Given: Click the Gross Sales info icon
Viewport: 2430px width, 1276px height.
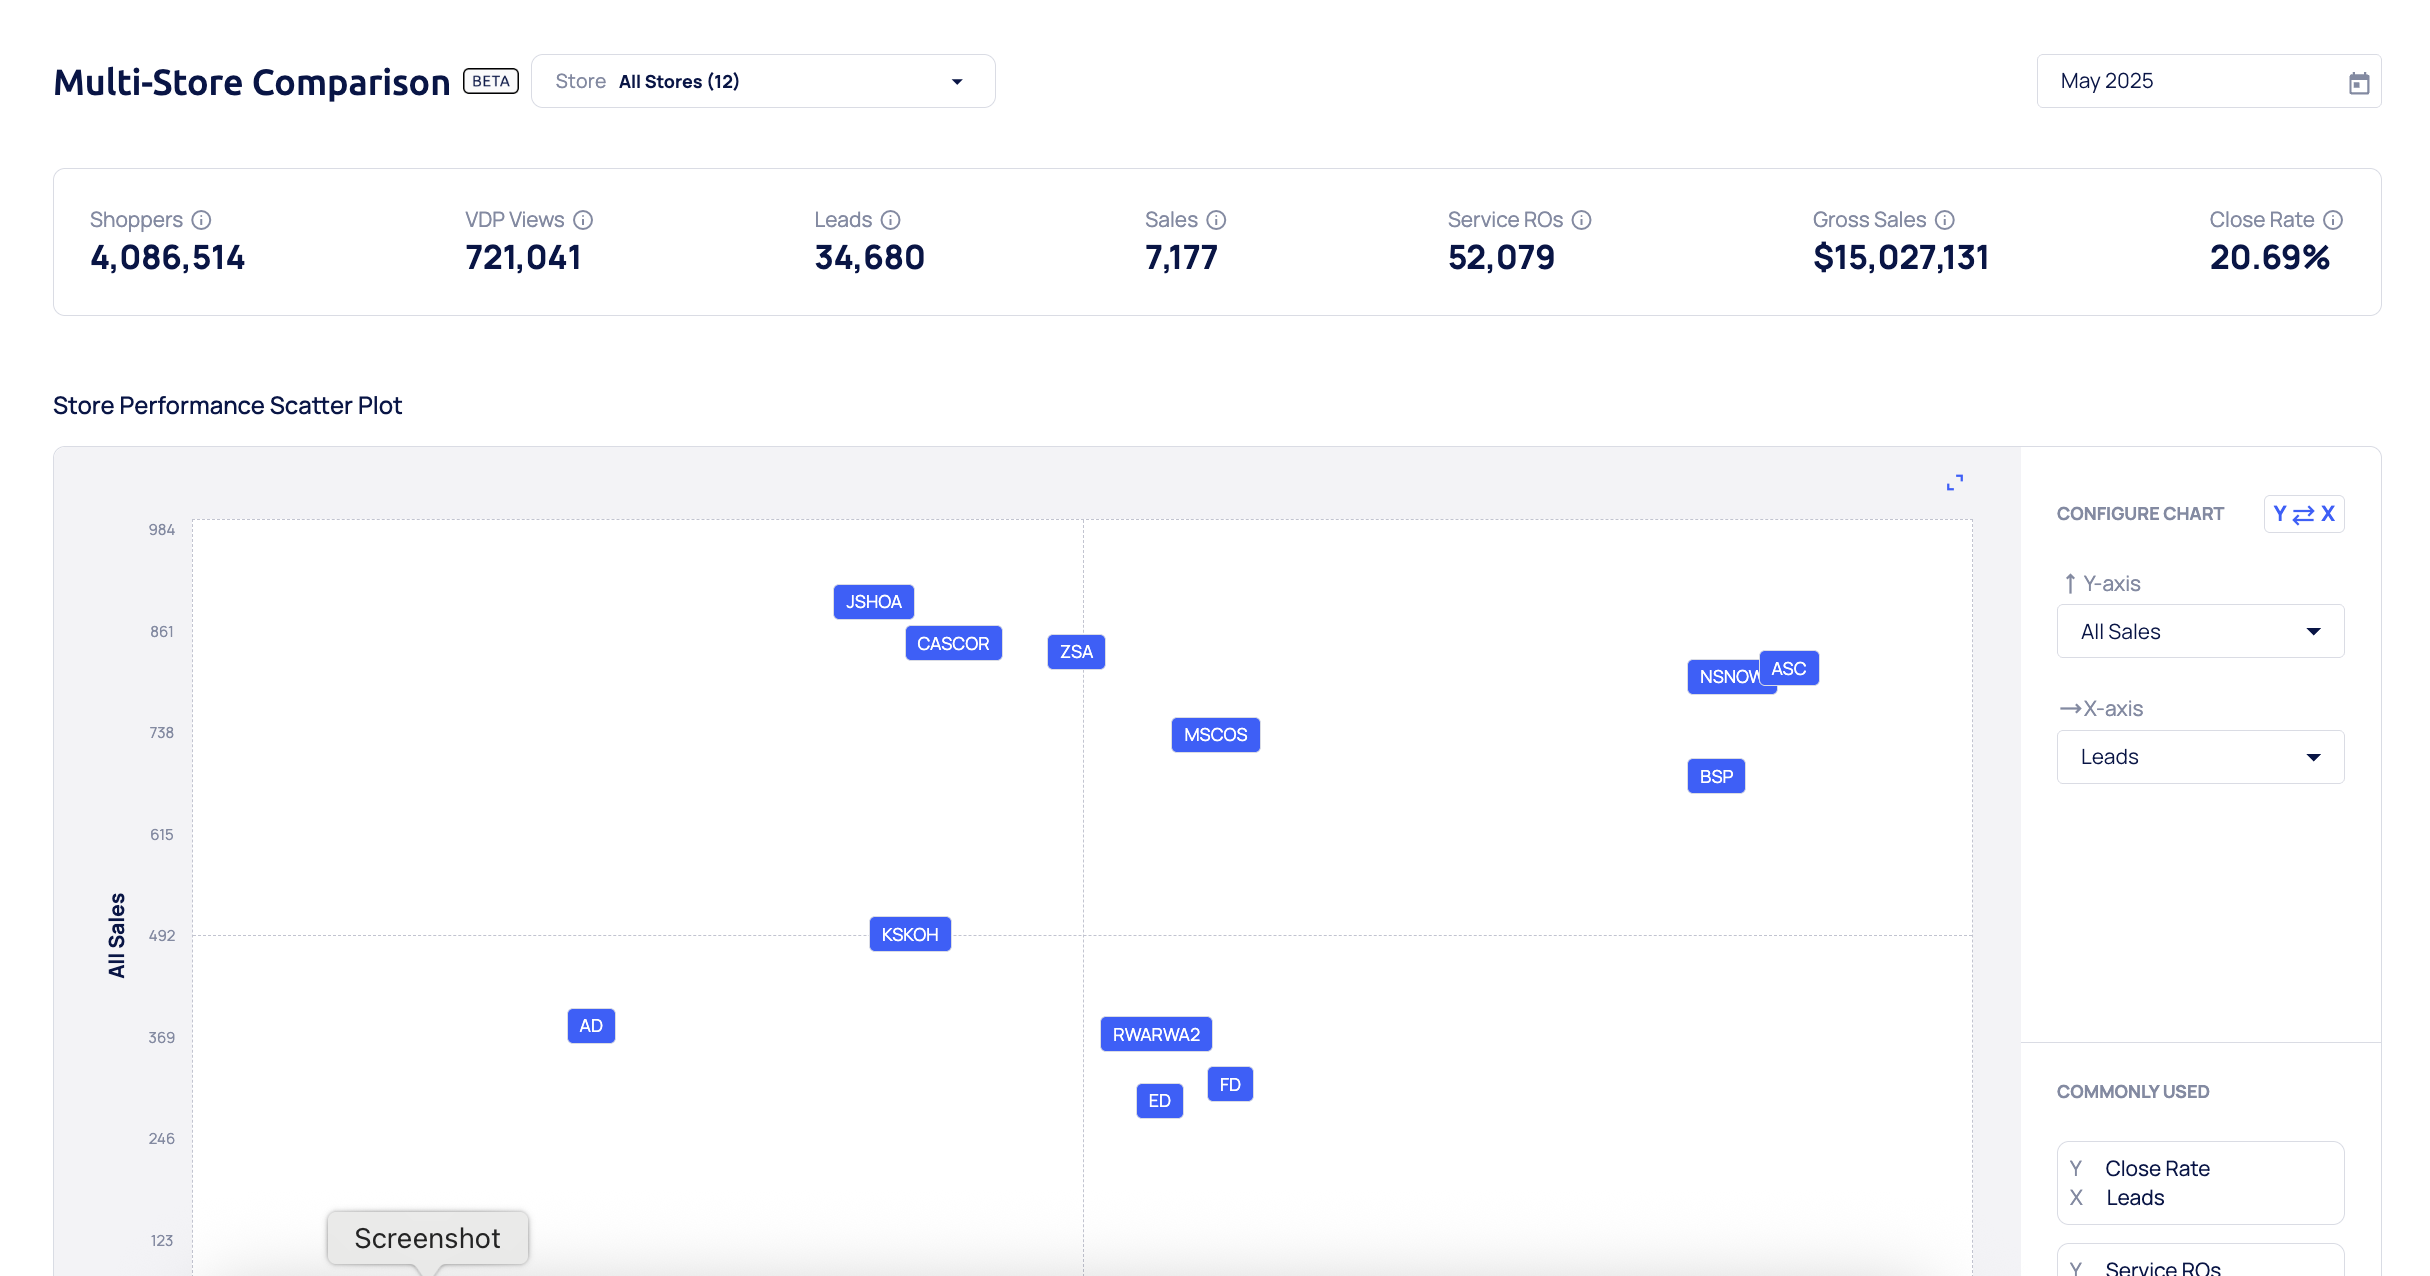Looking at the screenshot, I should [1944, 220].
